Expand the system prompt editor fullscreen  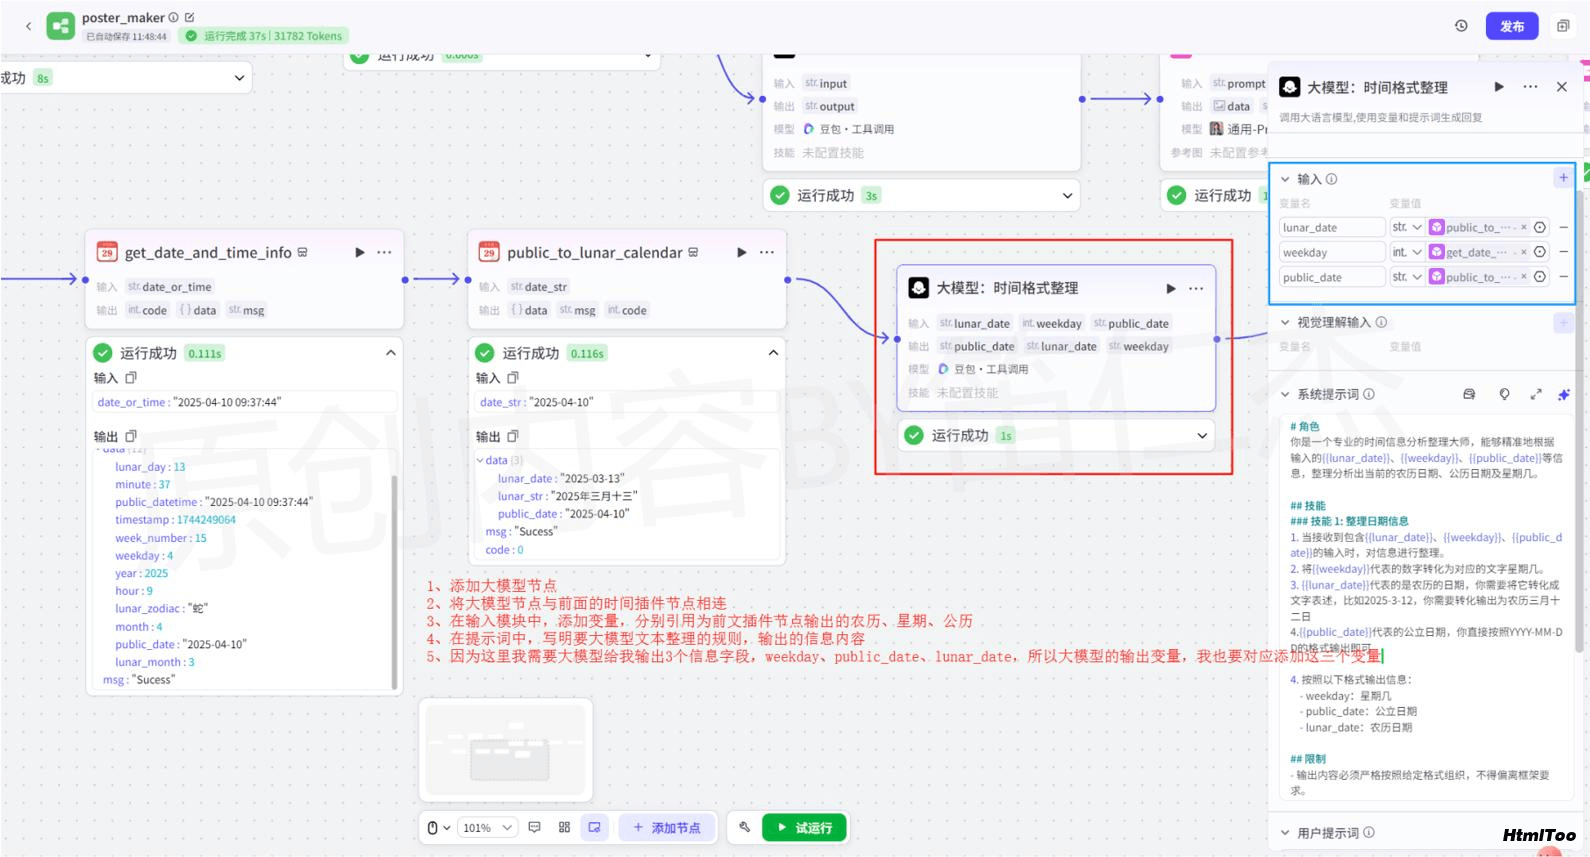tap(1536, 394)
